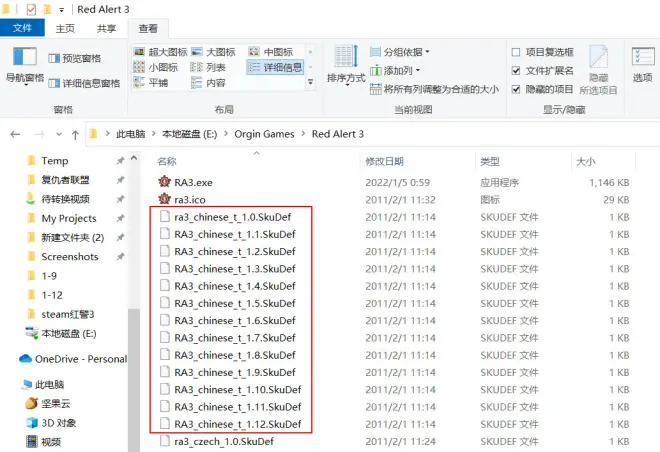The image size is (660, 452).
Task: Select 超大图标 extra large icons view
Action: point(162,52)
